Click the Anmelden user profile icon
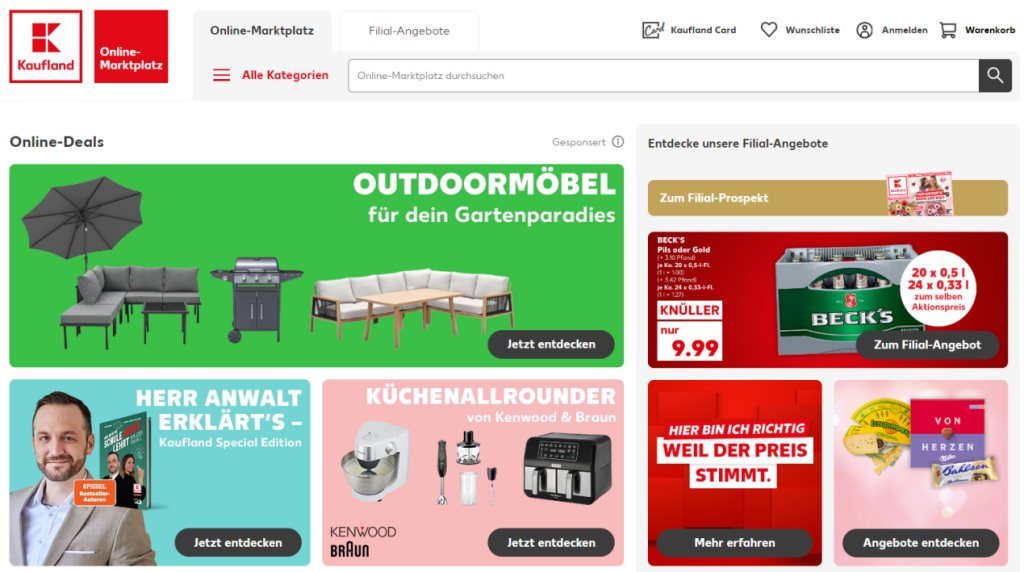Image resolution: width=1024 pixels, height=572 pixels. coord(865,30)
